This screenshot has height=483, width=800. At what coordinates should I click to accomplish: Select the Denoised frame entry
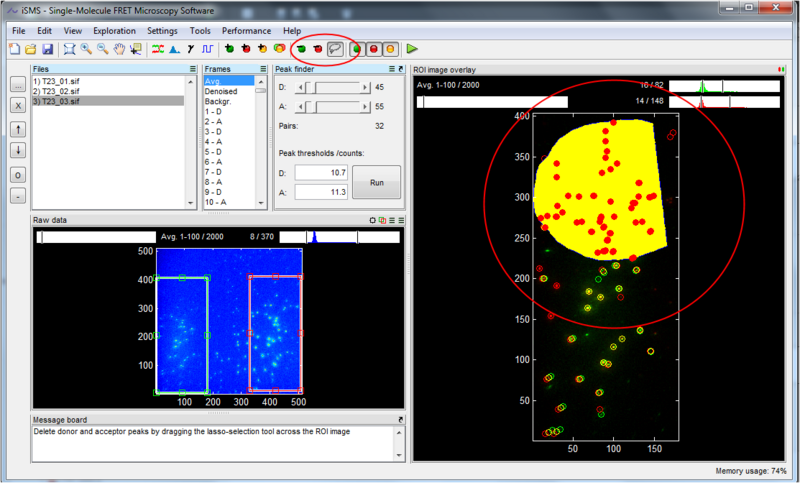coord(220,91)
